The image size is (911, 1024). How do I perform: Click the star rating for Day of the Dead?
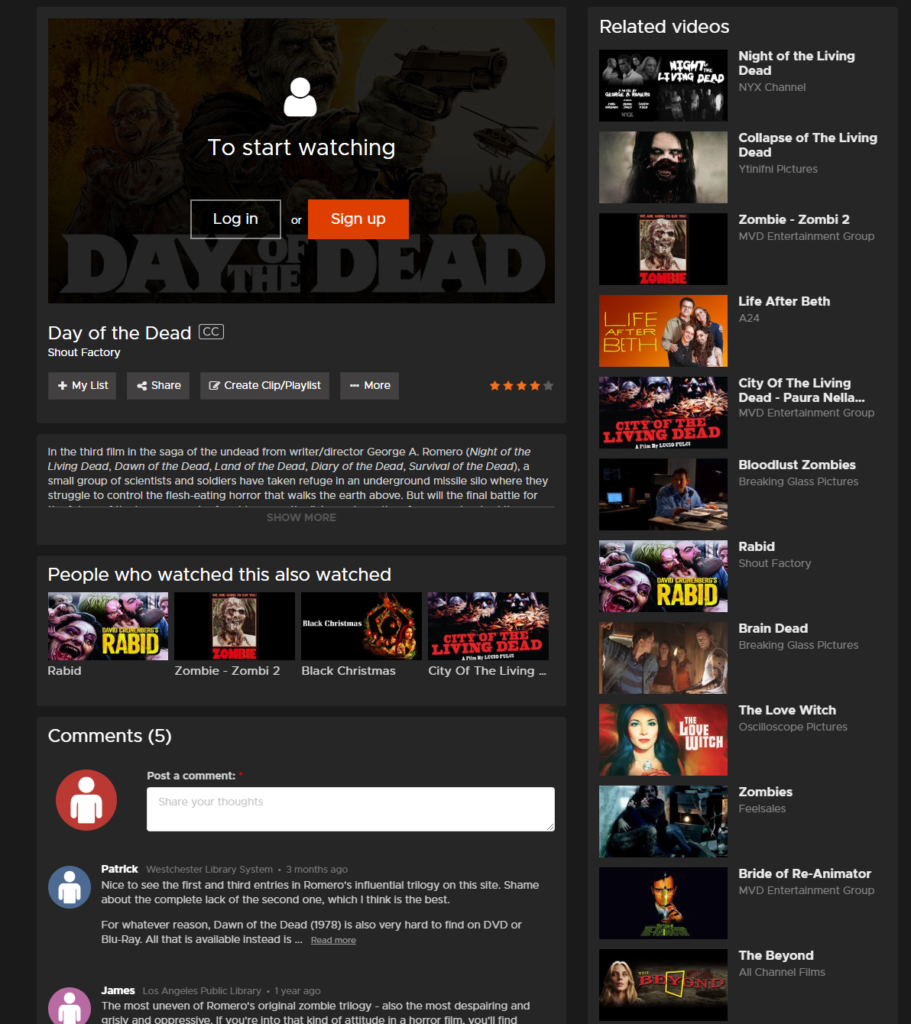tap(521, 386)
